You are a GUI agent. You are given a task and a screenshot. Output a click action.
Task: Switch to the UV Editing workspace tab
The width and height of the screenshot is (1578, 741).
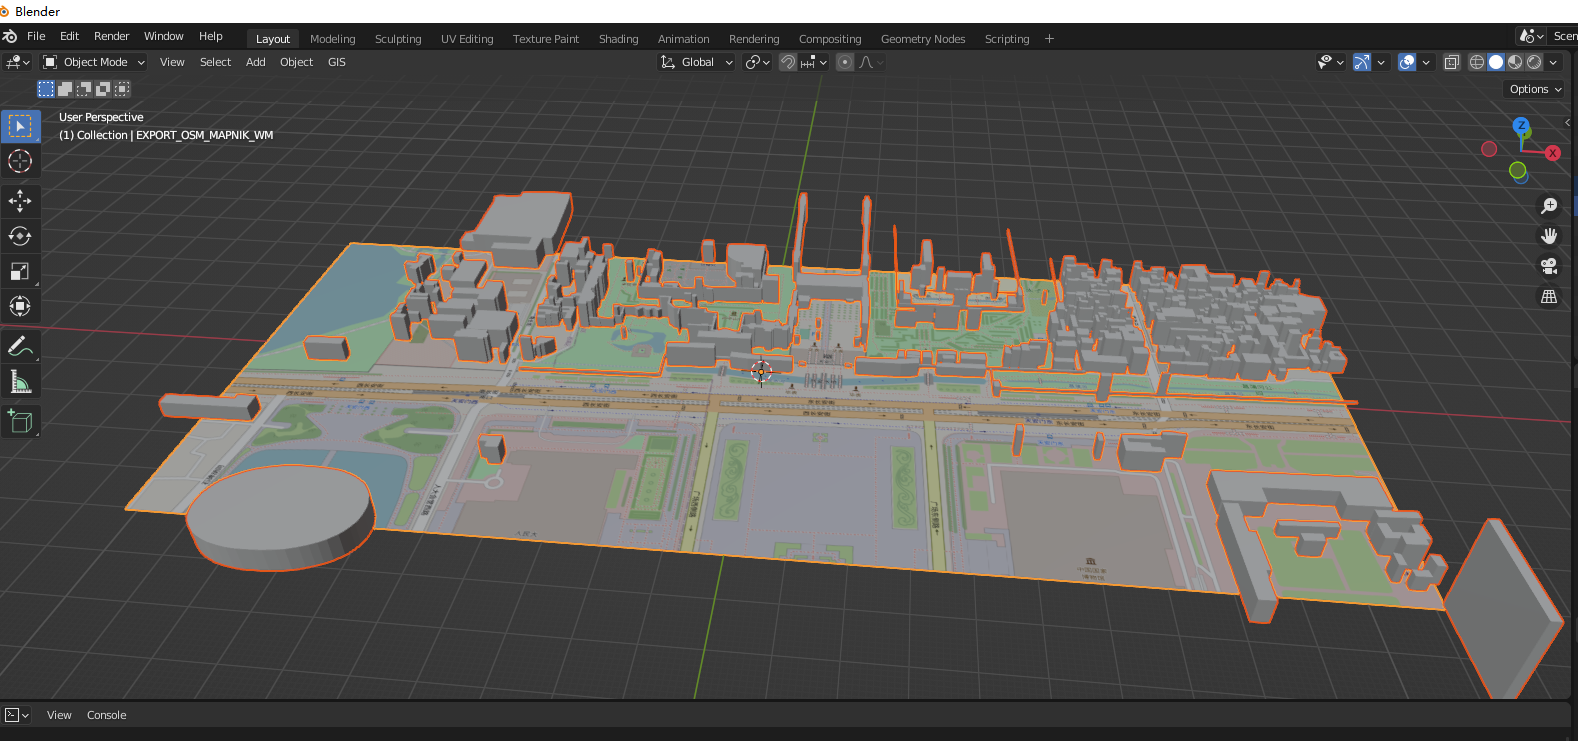tap(467, 39)
